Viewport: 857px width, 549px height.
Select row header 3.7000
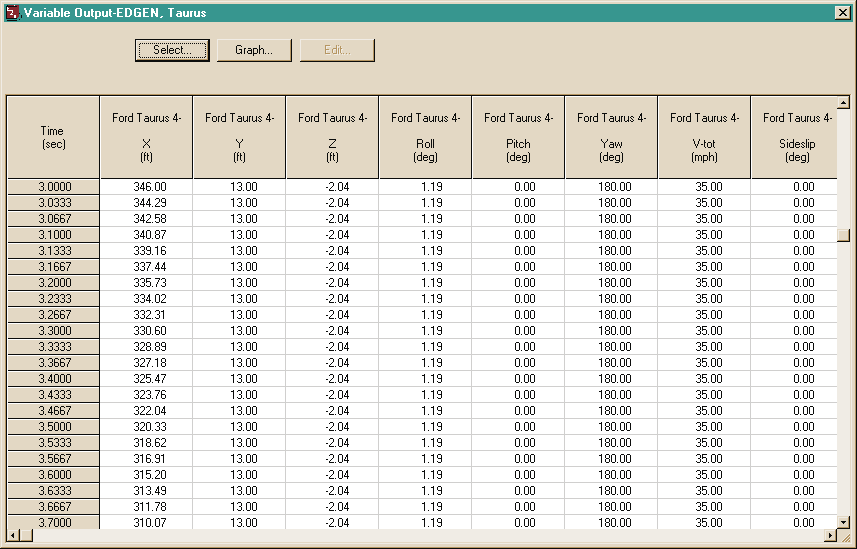coord(53,522)
